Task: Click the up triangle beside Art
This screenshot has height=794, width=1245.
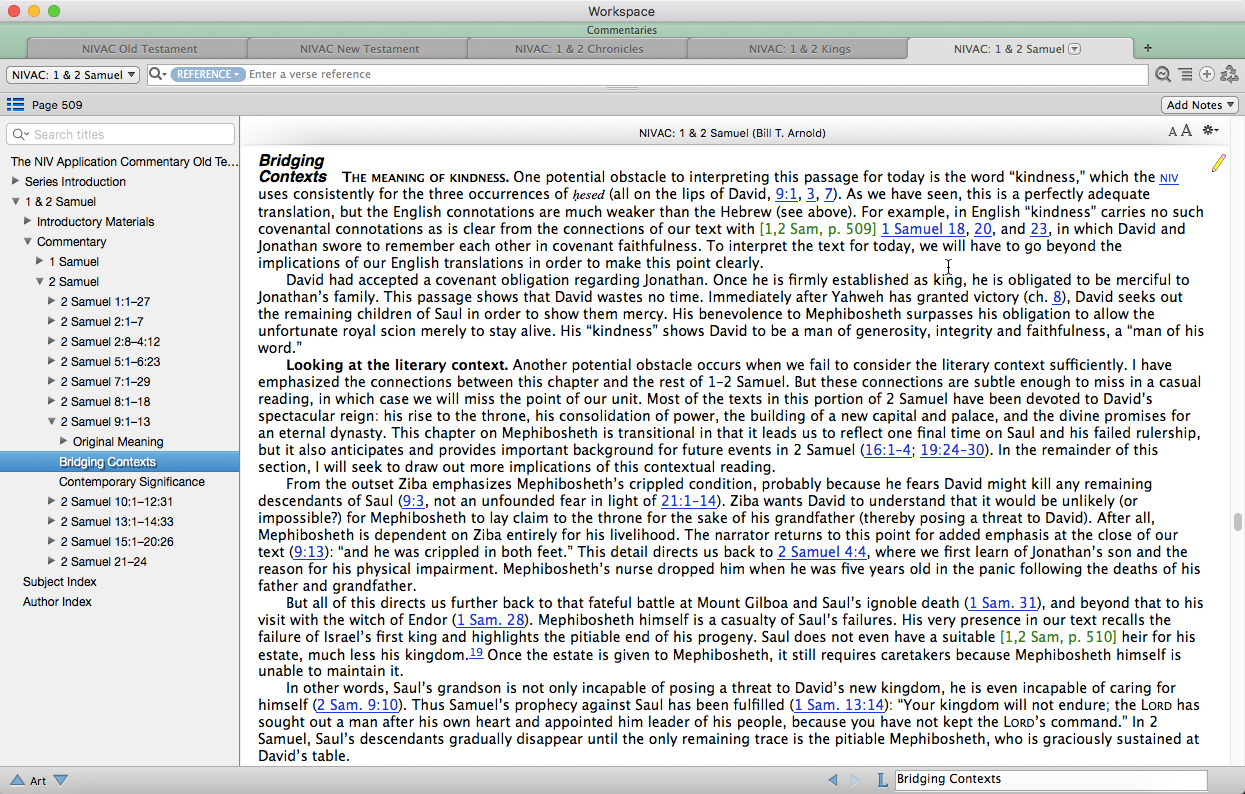Action: pos(17,781)
